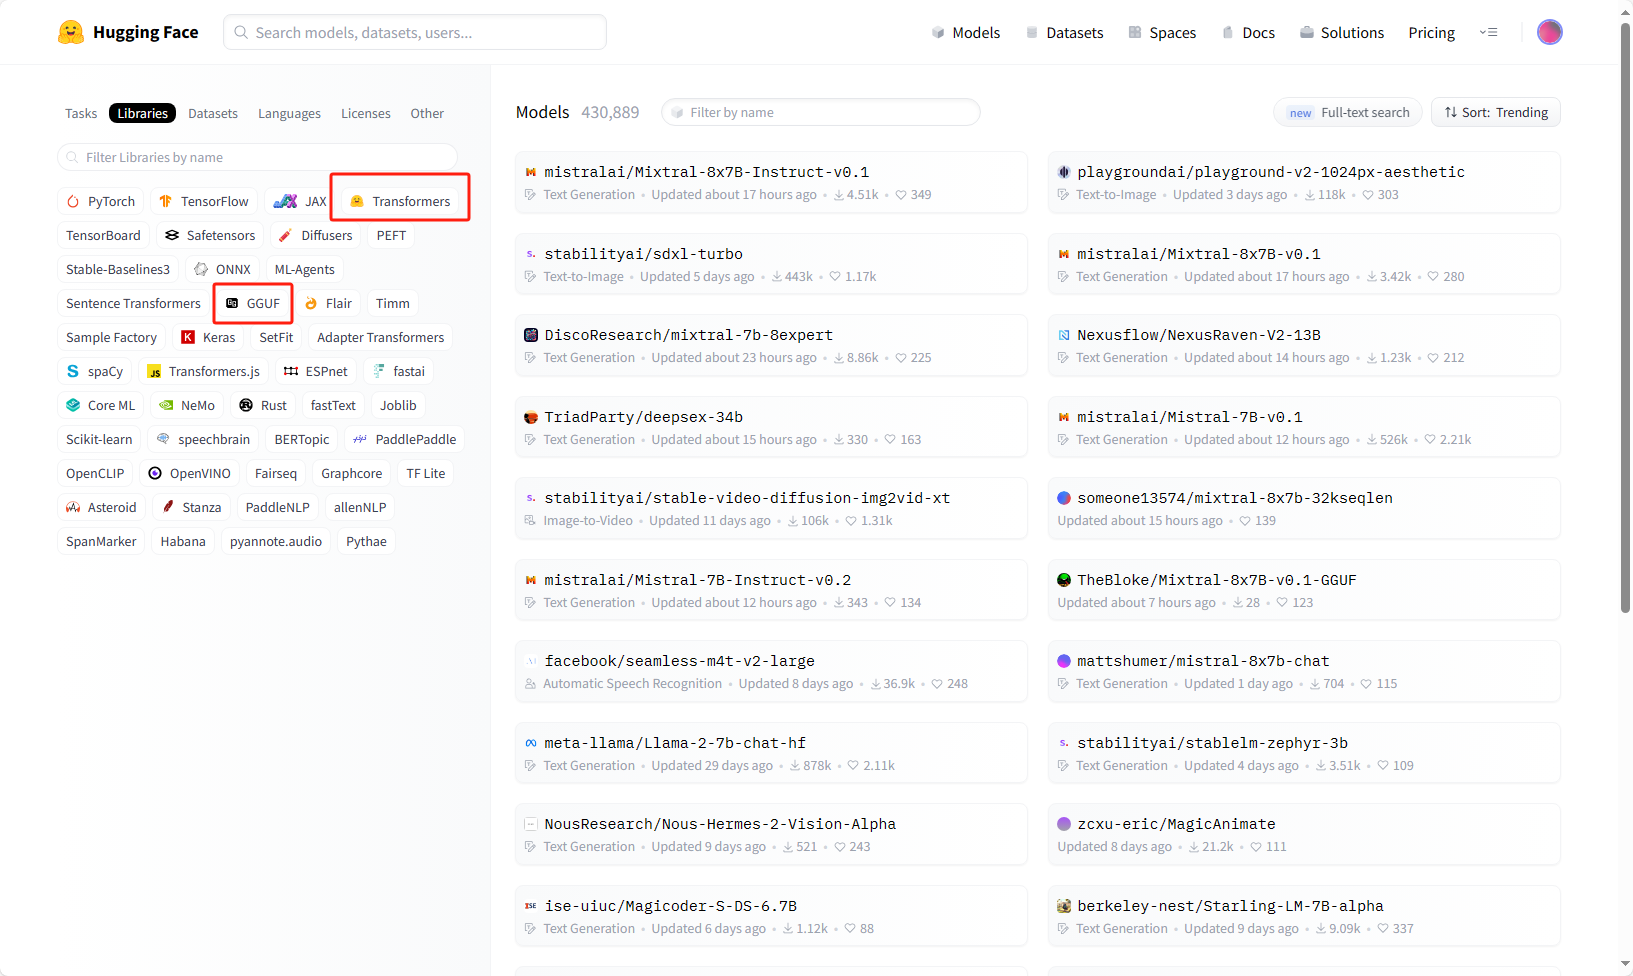Open the user profile avatar
1633x976 pixels.
pos(1549,32)
